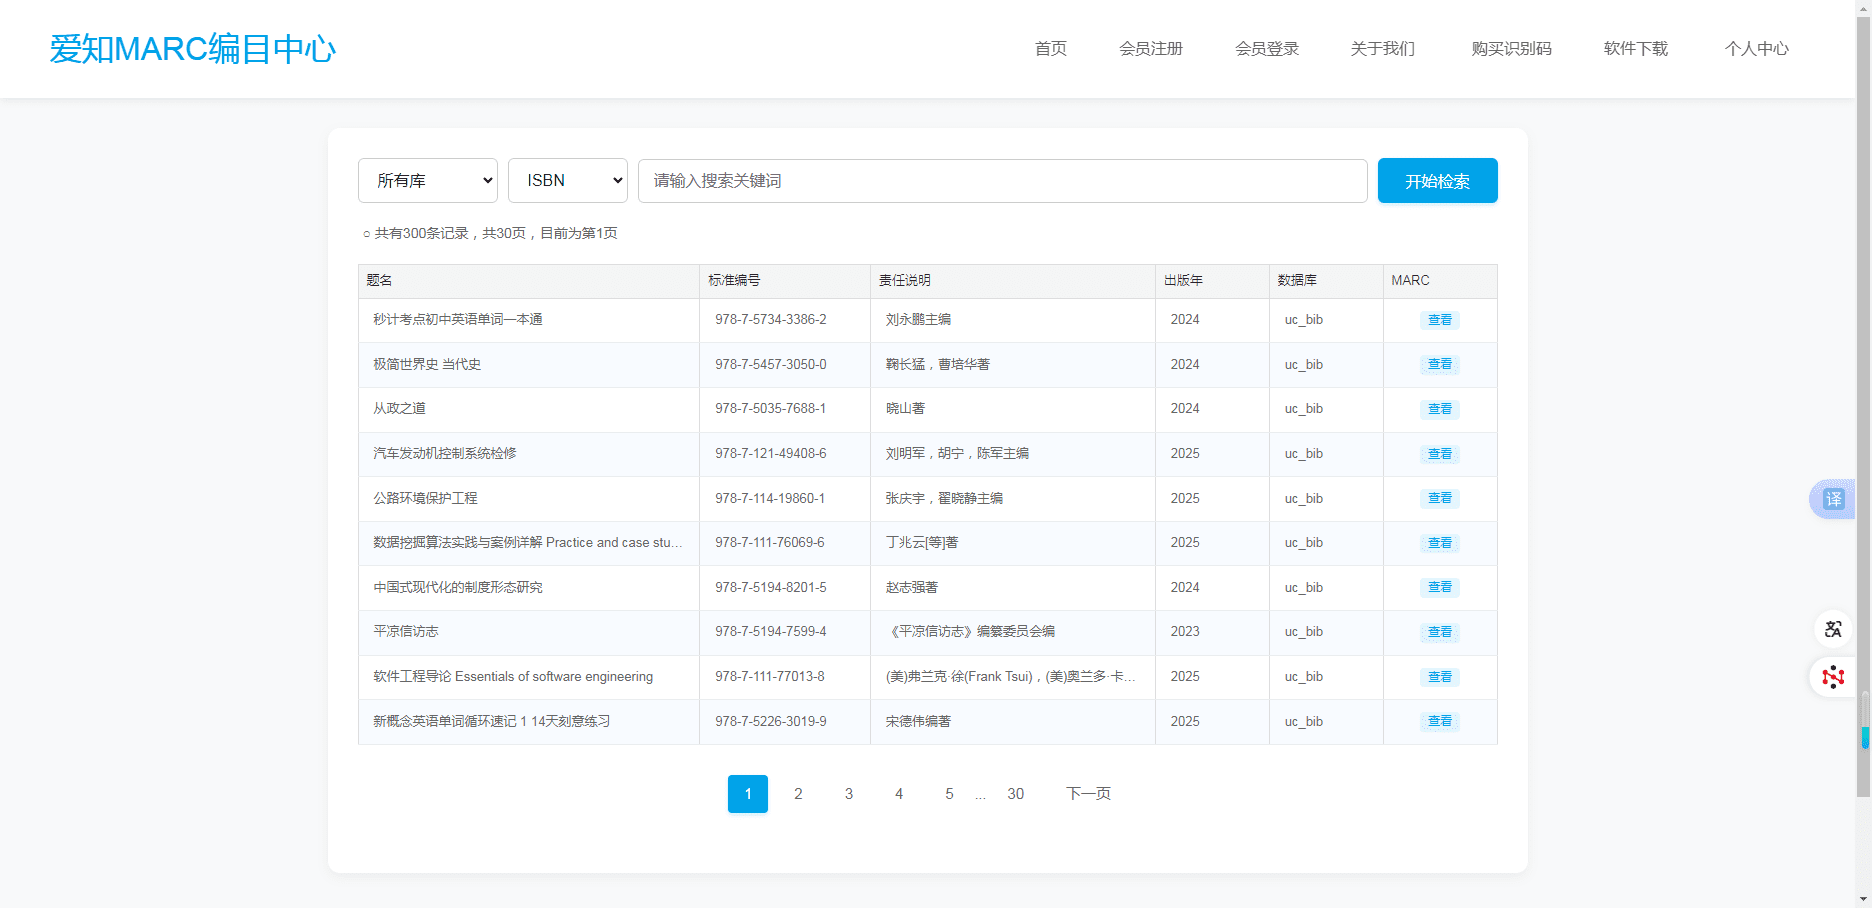Open 个人中心 in the navigation
Image resolution: width=1872 pixels, height=908 pixels.
[x=1757, y=49]
